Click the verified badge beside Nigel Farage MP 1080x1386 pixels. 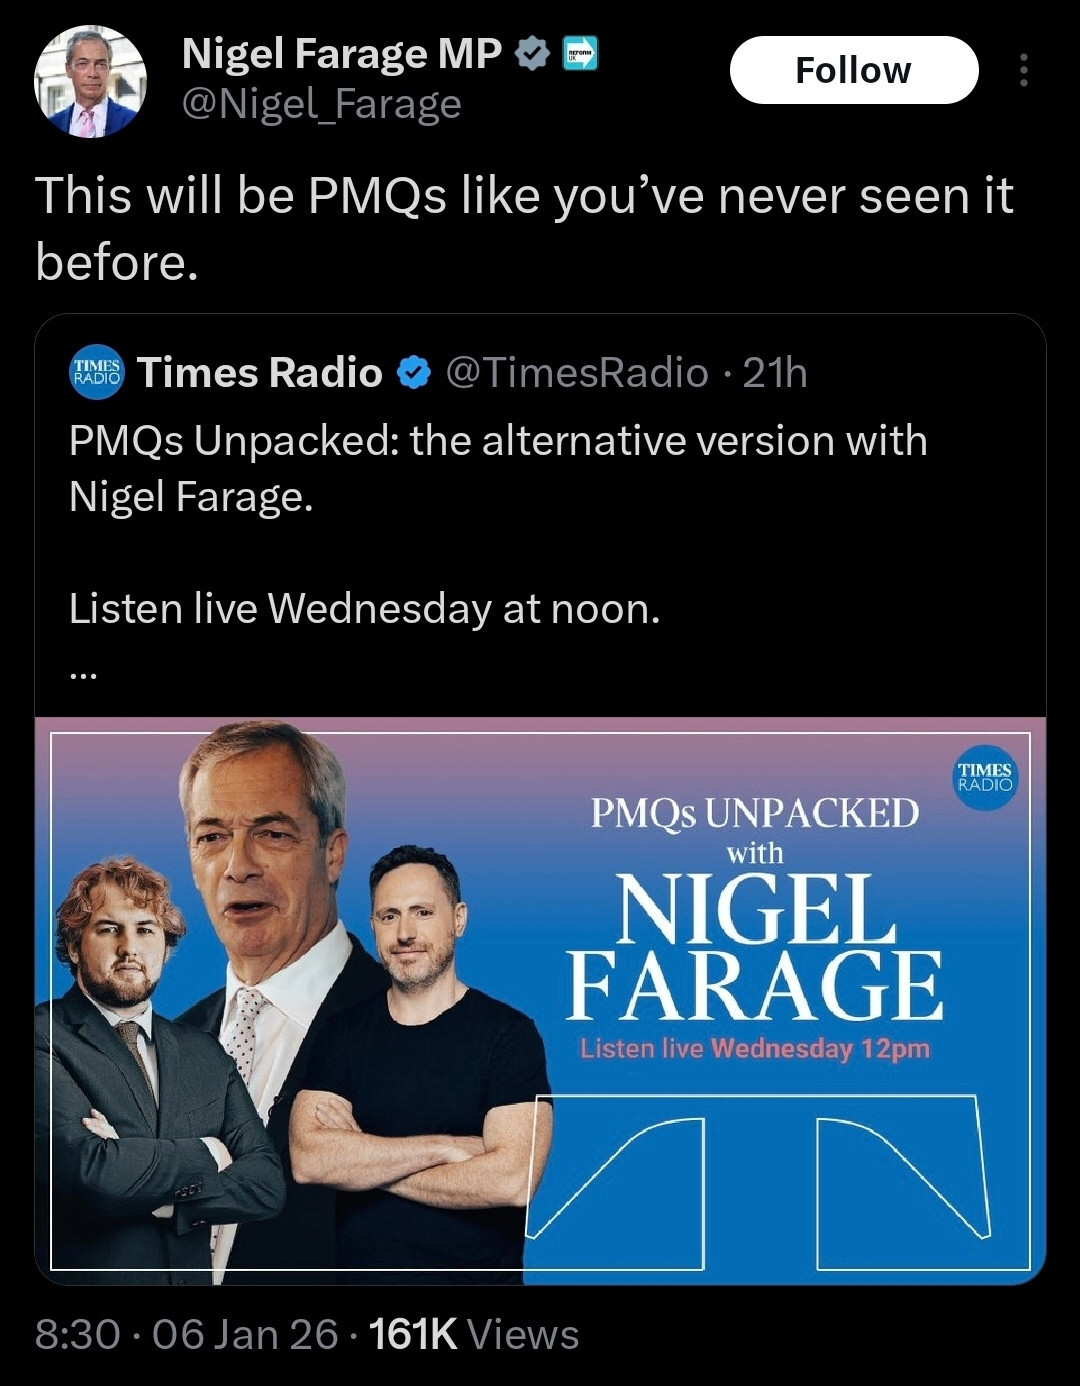pyautogui.click(x=532, y=54)
